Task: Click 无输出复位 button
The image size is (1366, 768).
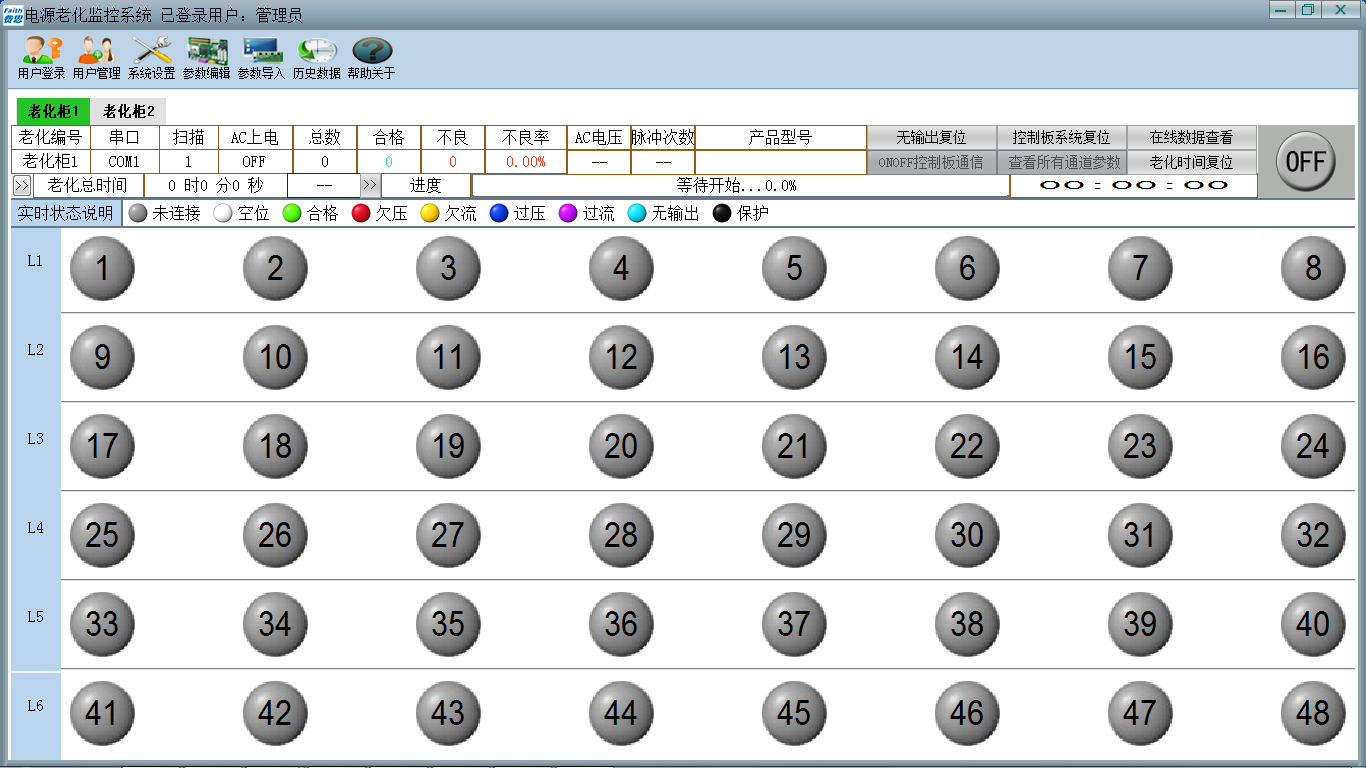Action: coord(930,138)
